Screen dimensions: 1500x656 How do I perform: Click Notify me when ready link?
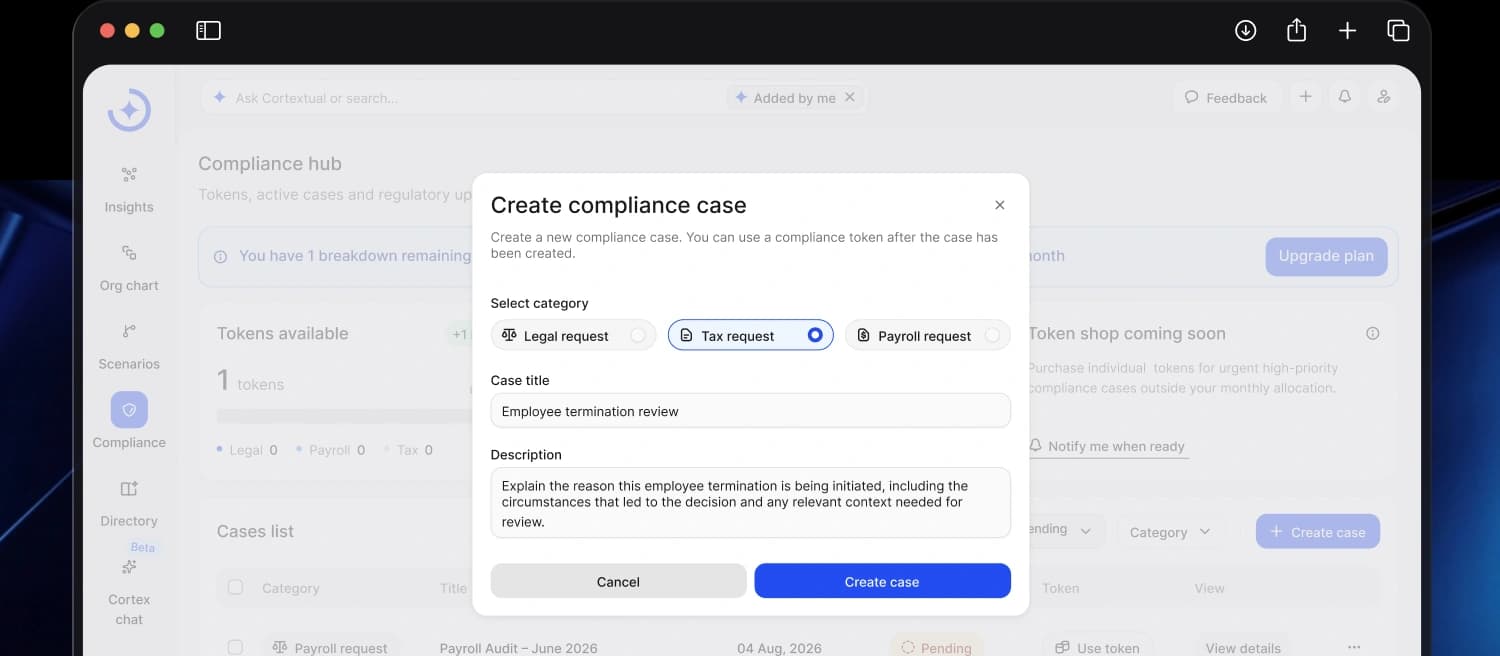(1108, 447)
